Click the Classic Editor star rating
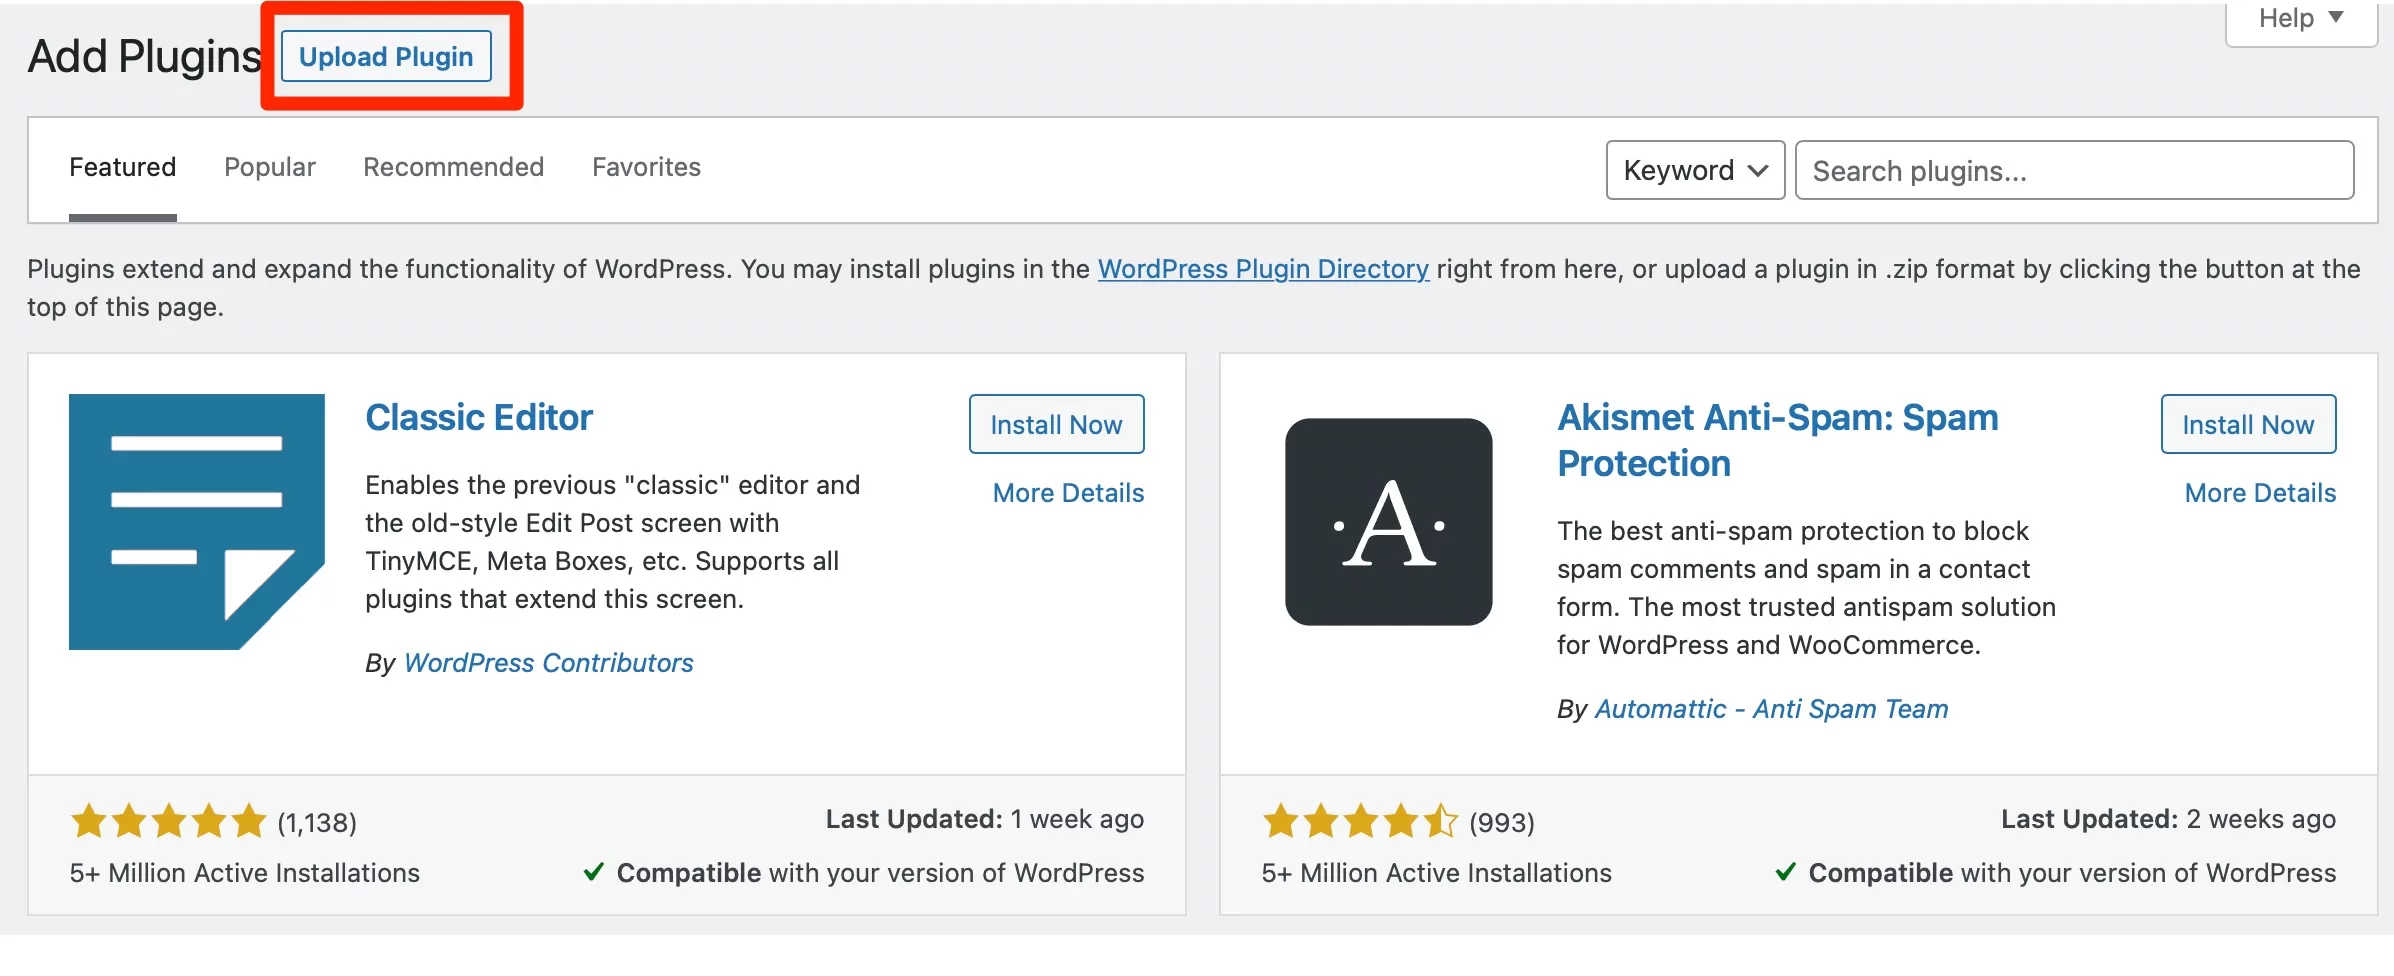Image resolution: width=2394 pixels, height=976 pixels. [168, 821]
